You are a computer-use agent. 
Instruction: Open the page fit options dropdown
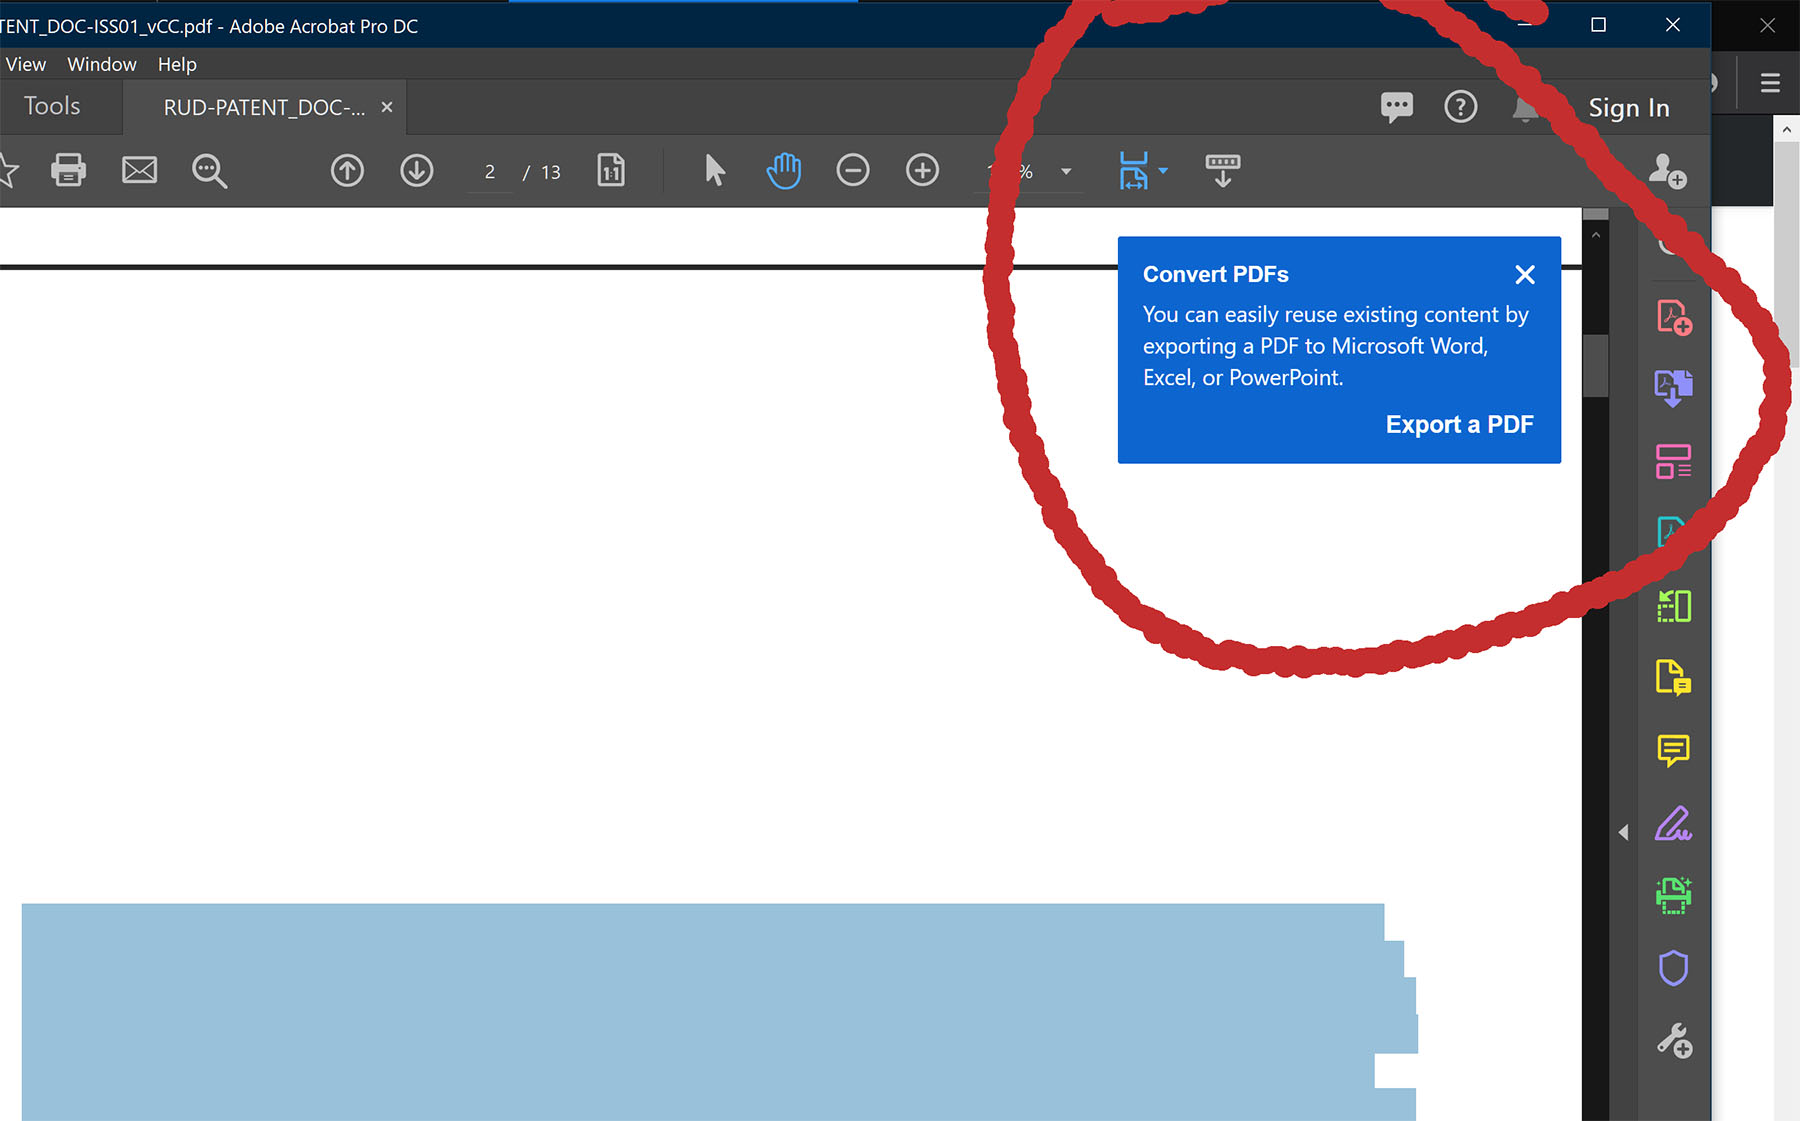click(1162, 171)
